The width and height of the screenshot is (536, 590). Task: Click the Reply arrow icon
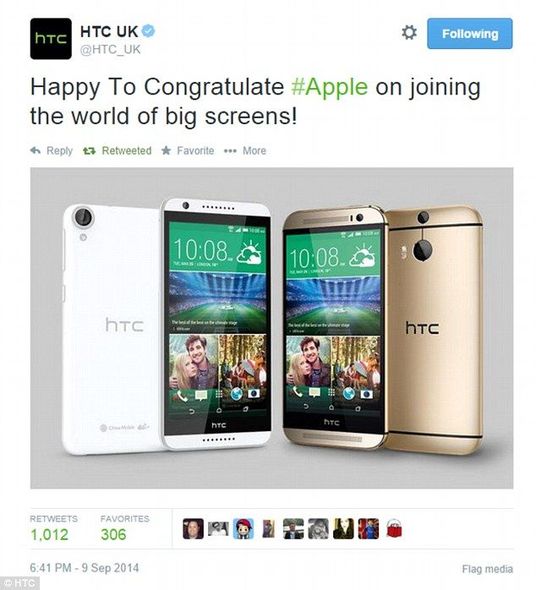click(35, 151)
